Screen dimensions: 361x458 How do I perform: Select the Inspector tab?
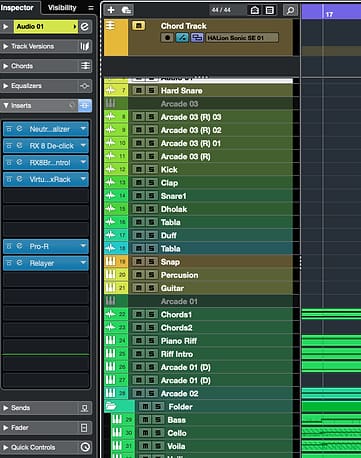pos(17,7)
